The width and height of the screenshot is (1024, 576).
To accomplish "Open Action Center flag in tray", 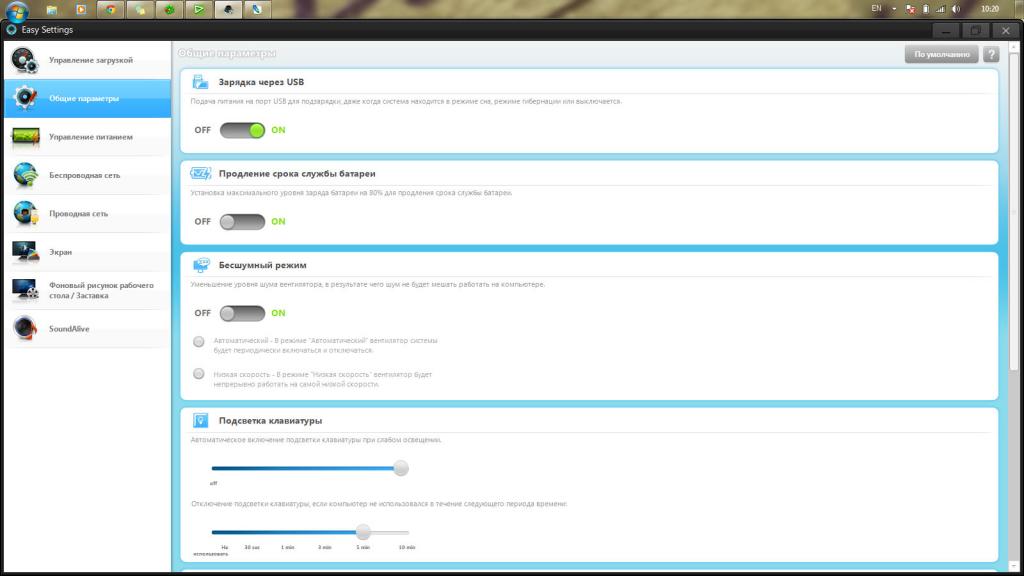I will click(x=910, y=9).
